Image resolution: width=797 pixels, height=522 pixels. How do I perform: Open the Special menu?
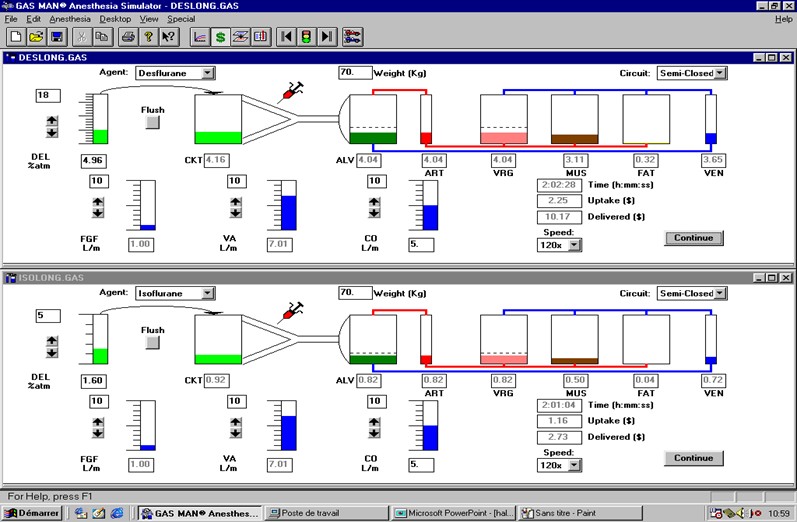tap(181, 19)
